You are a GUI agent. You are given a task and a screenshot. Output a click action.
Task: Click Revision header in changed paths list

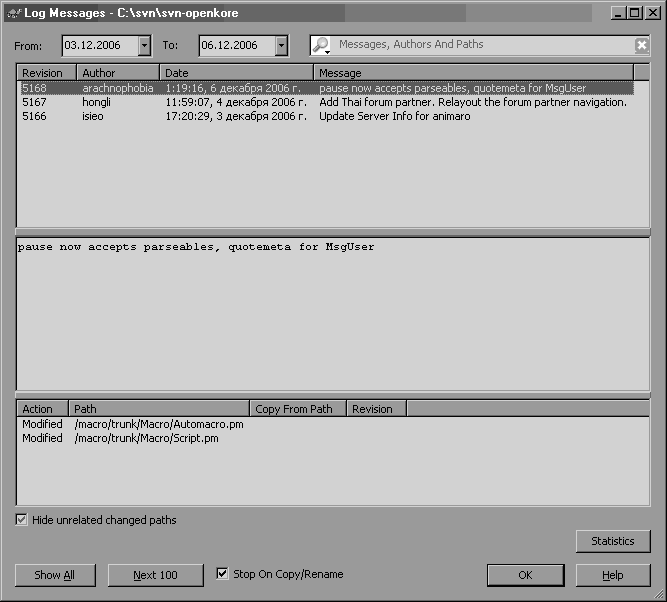(x=376, y=409)
